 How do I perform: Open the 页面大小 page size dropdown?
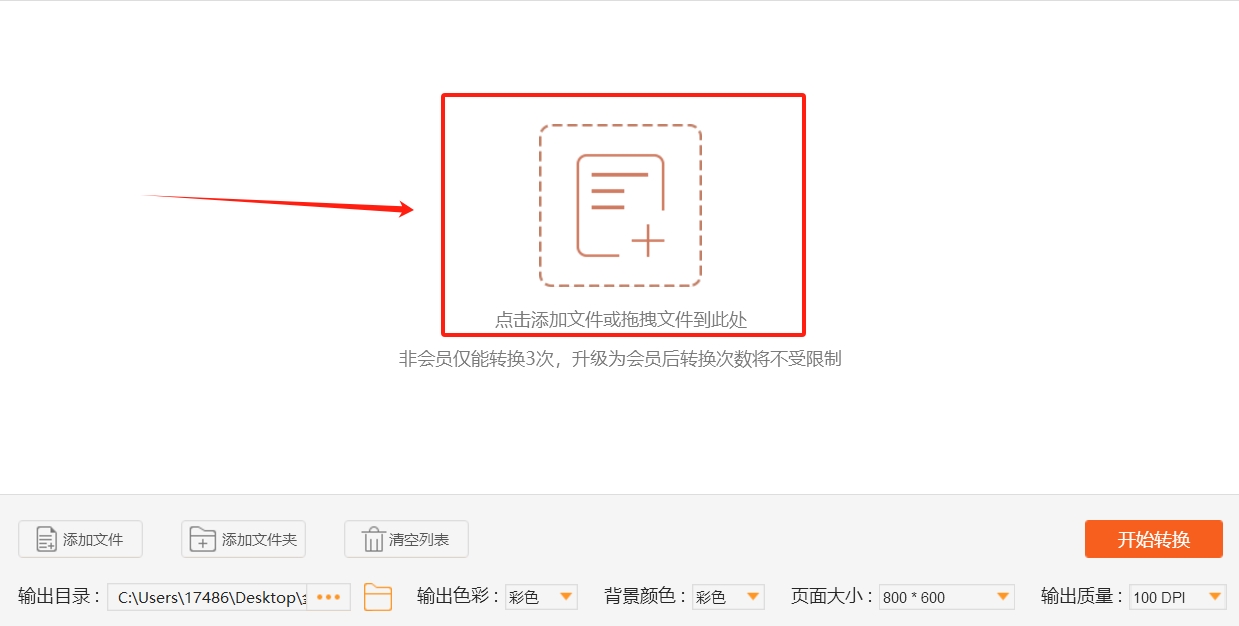(x=946, y=596)
